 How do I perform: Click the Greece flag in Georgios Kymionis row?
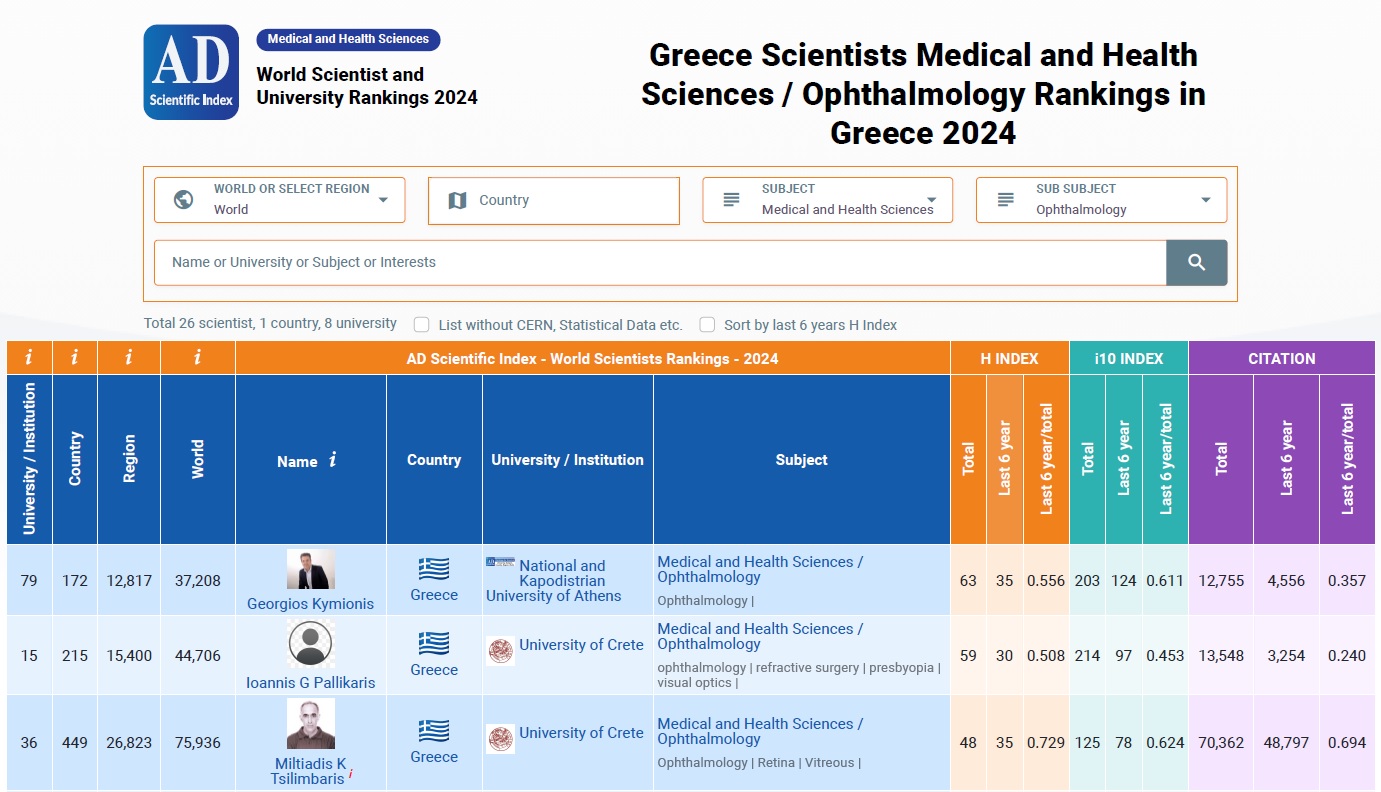434,569
